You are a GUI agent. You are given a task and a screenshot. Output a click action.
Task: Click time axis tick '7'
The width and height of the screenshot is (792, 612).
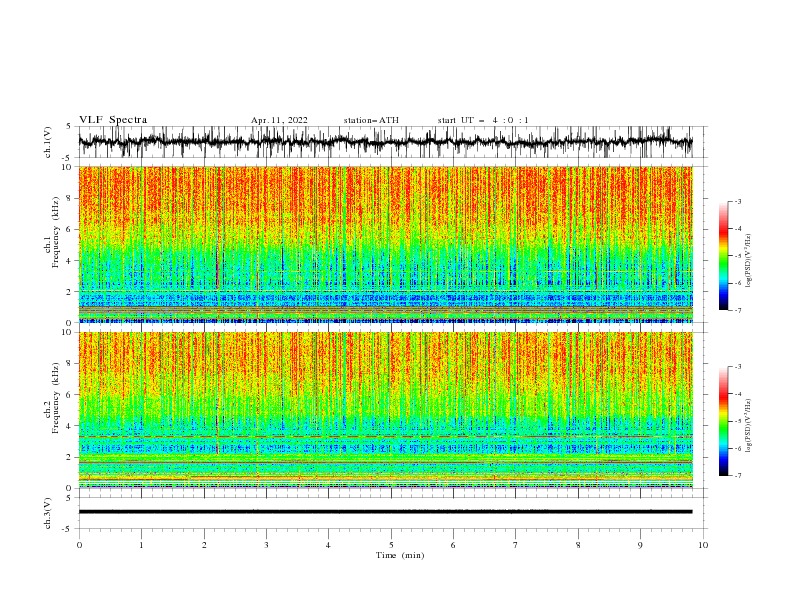(x=516, y=545)
